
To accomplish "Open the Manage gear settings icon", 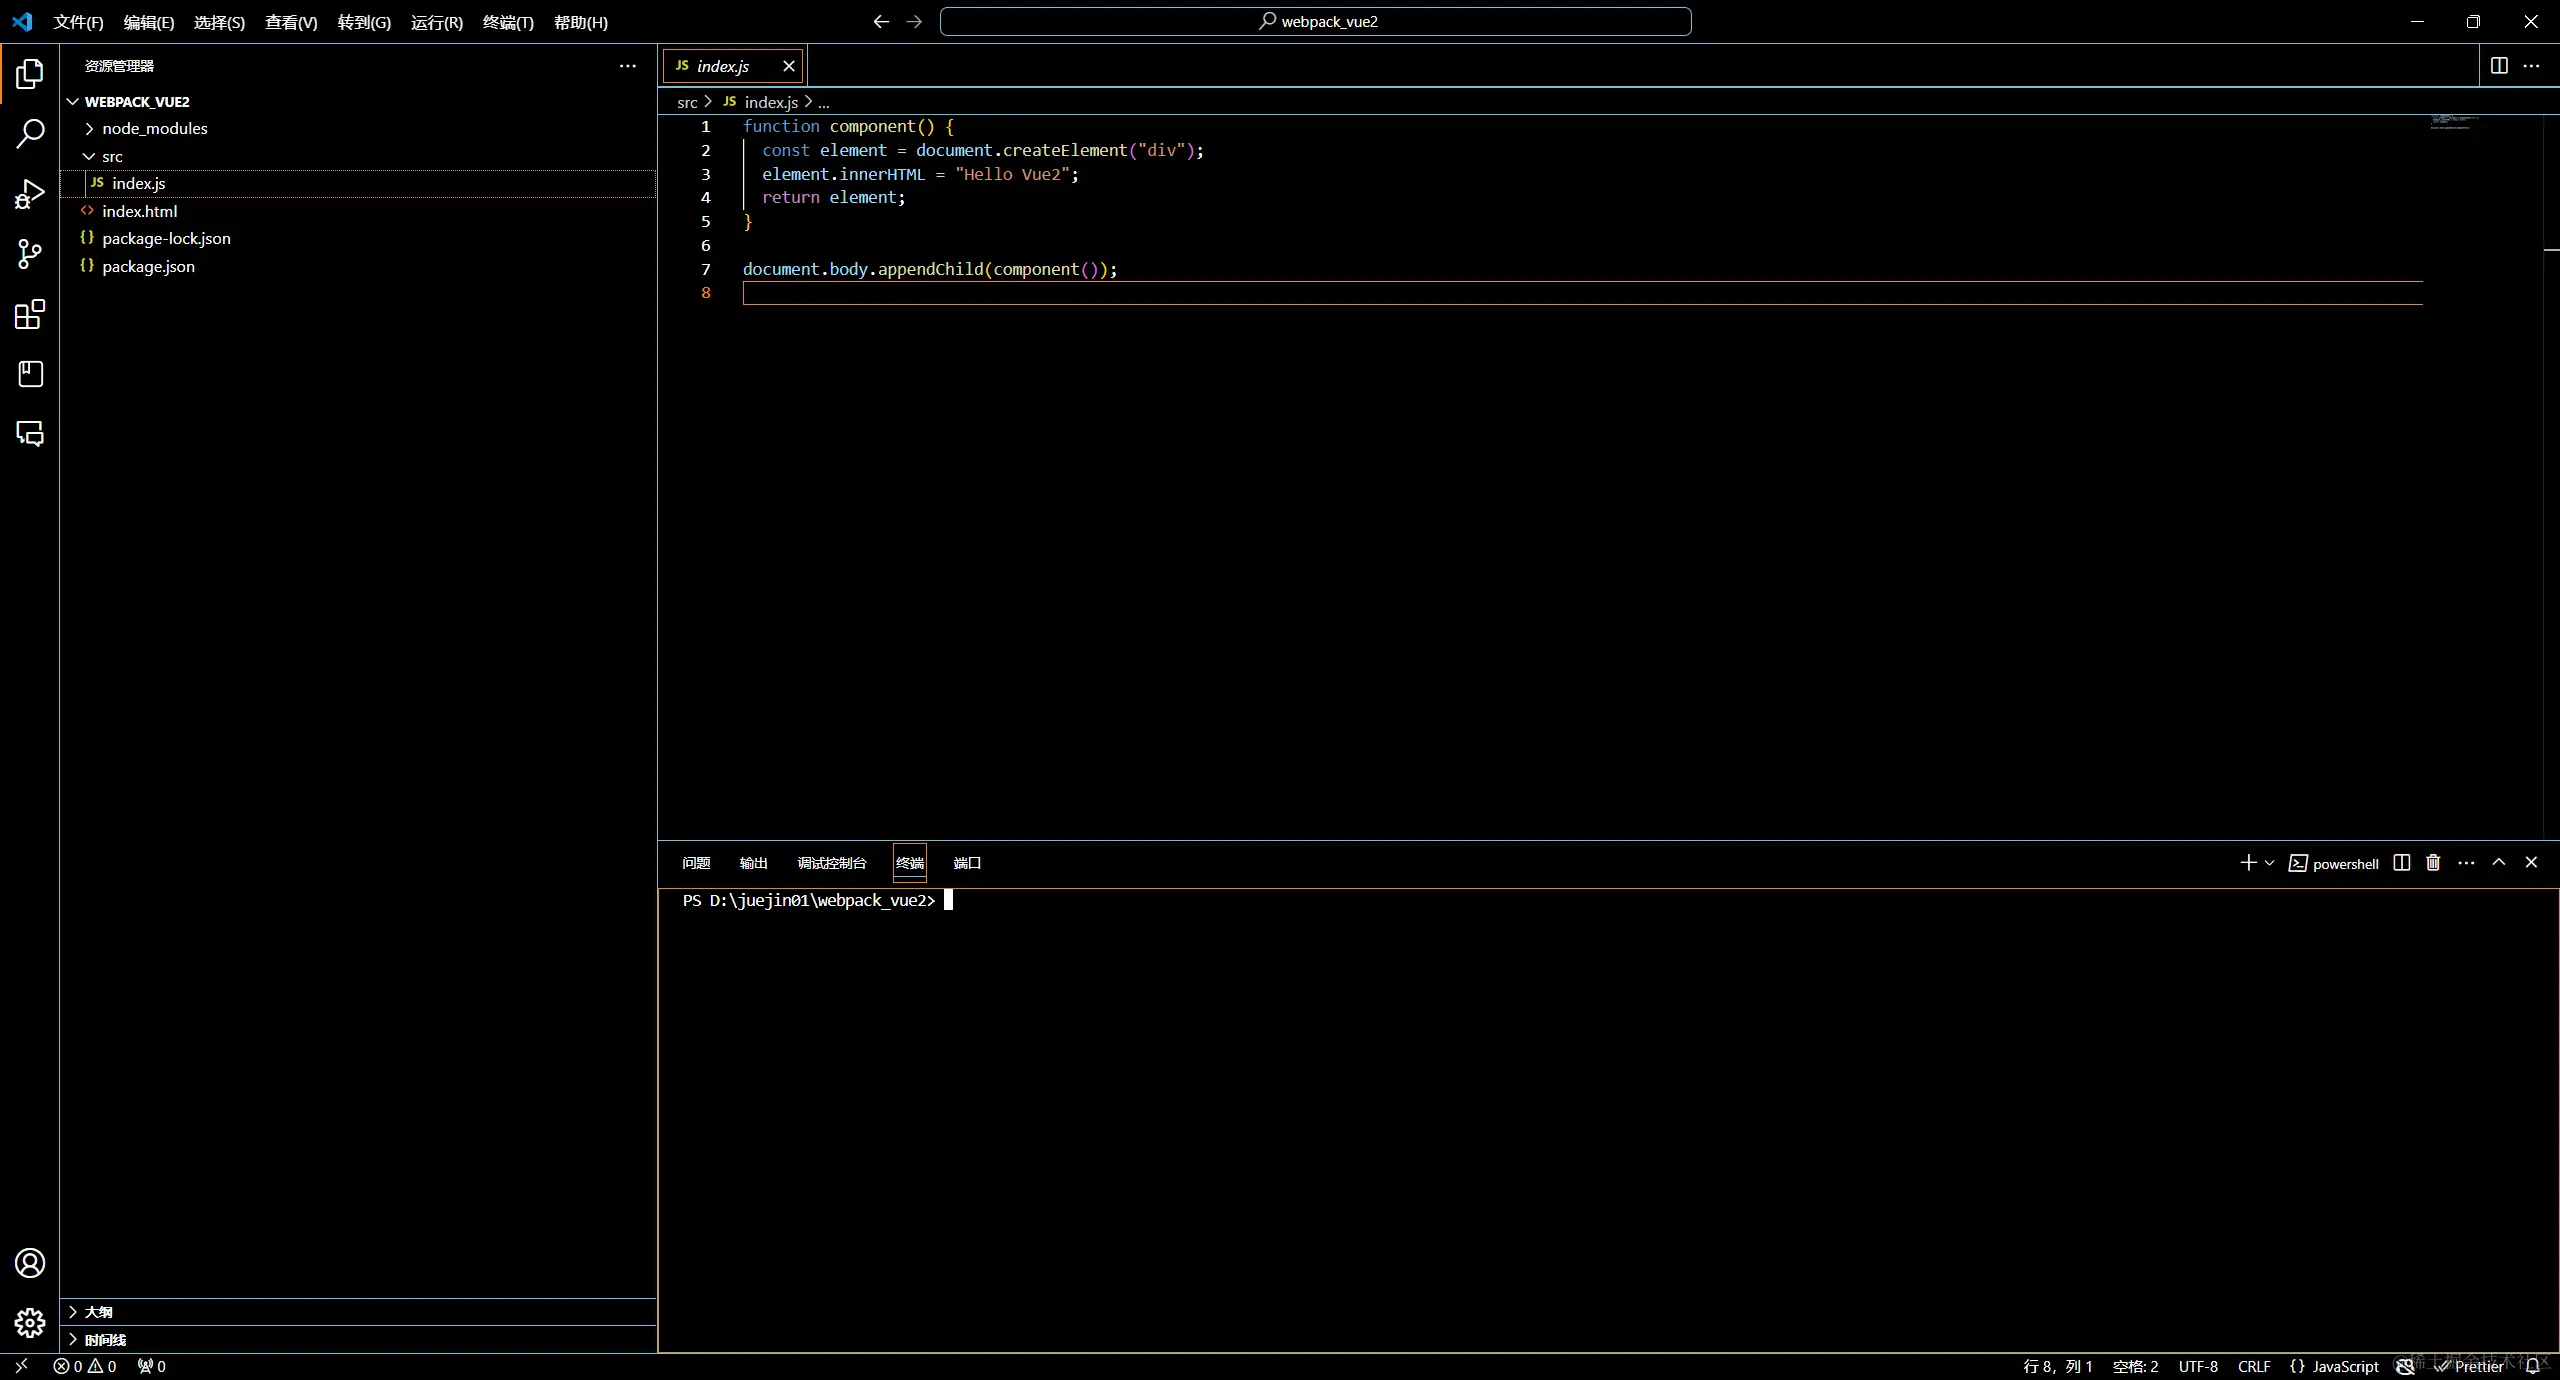I will 30,1323.
